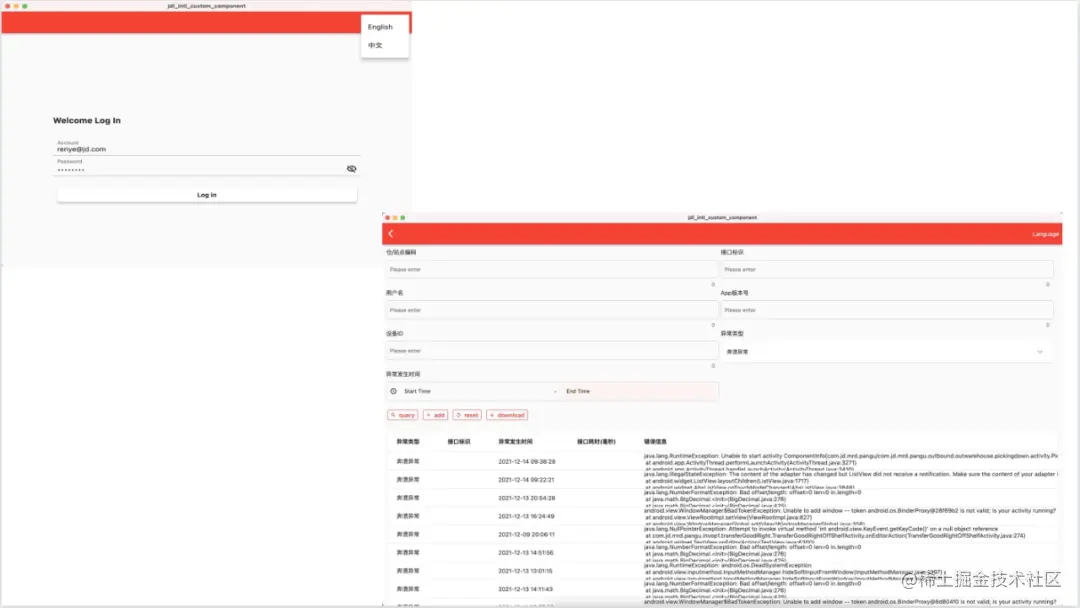Select row dated 2021-12-13 14:51:56
Viewport: 1080px width, 608px height.
point(722,552)
